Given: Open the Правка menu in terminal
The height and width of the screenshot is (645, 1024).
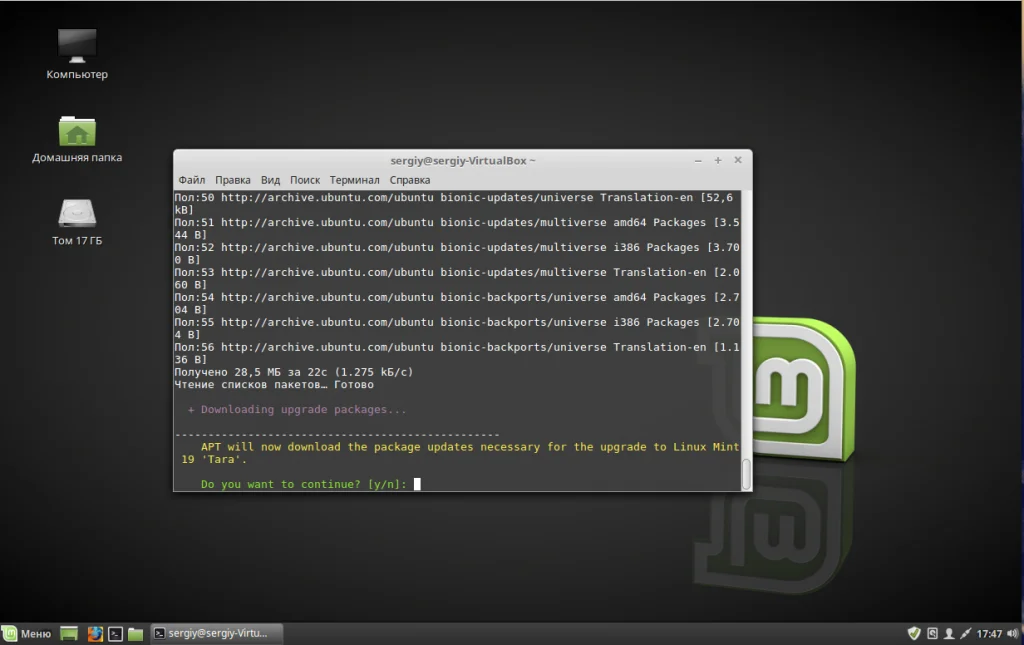Looking at the screenshot, I should coord(232,180).
